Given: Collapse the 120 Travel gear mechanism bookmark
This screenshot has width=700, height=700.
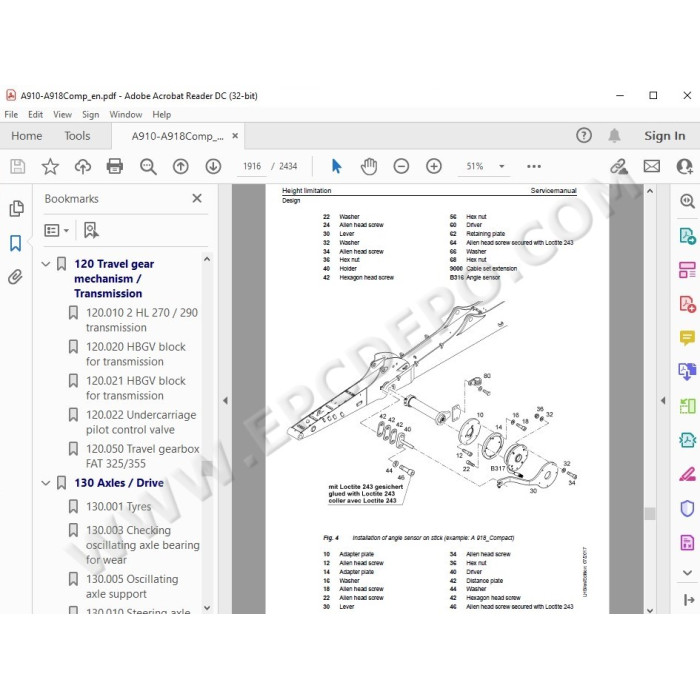Looking at the screenshot, I should [46, 264].
